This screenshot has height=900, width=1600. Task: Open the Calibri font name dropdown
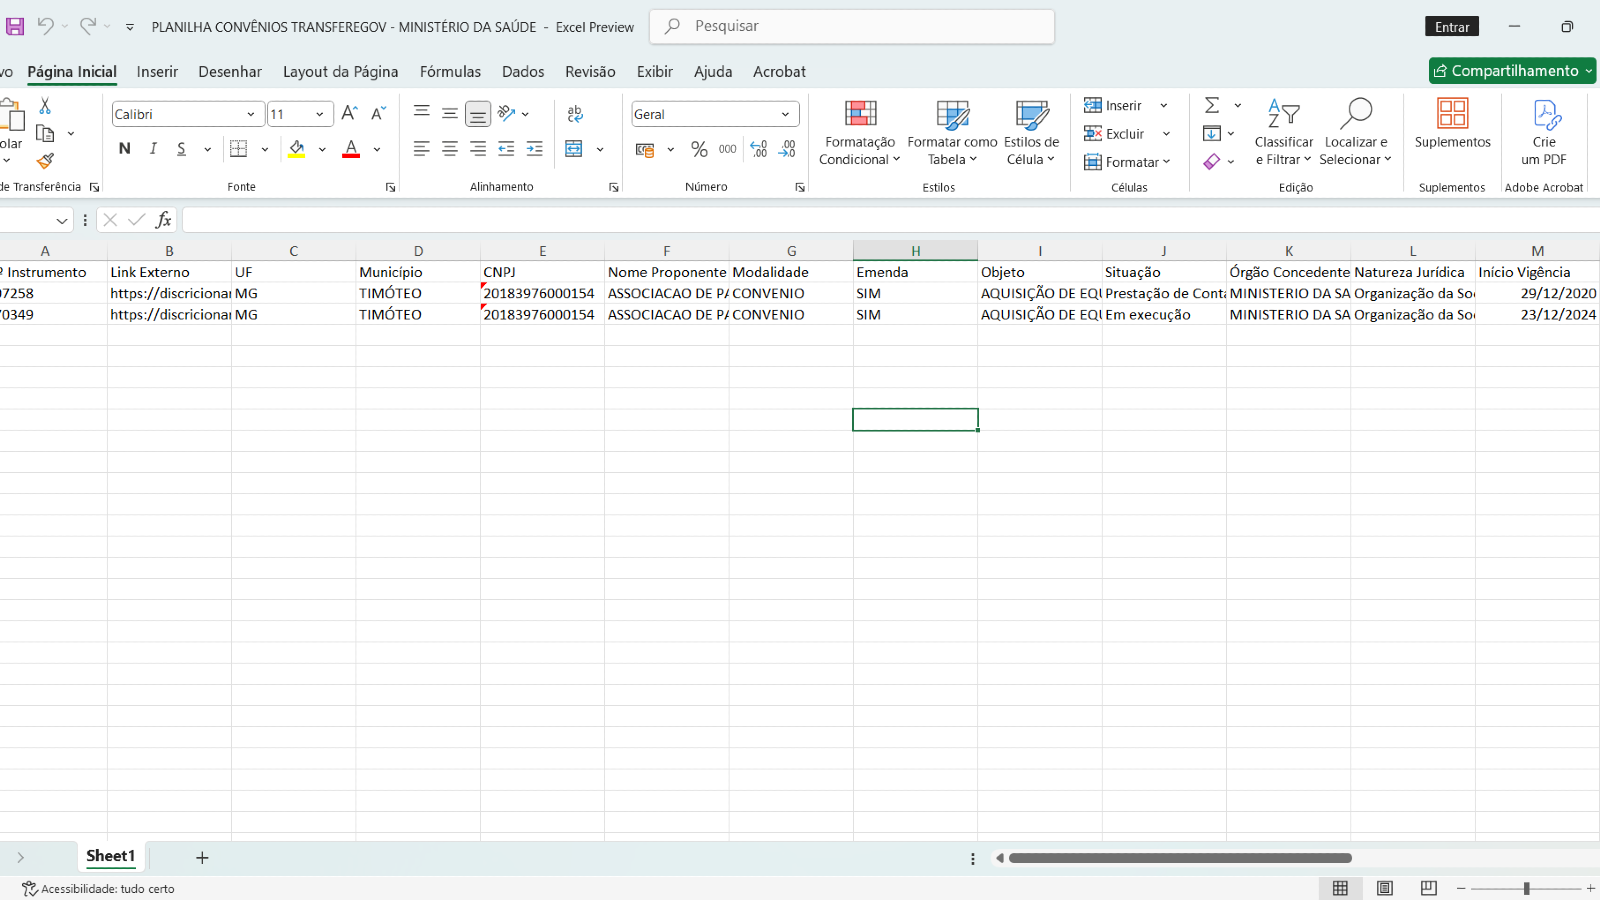coord(250,114)
